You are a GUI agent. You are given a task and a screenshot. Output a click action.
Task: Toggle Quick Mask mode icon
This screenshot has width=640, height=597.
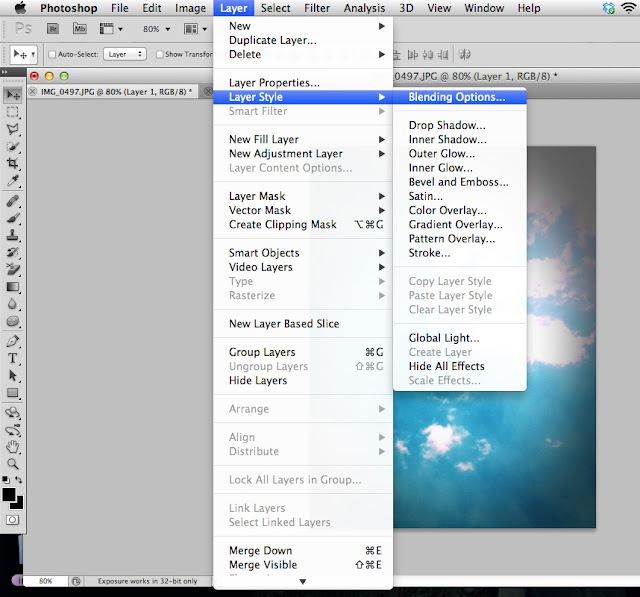[x=12, y=520]
